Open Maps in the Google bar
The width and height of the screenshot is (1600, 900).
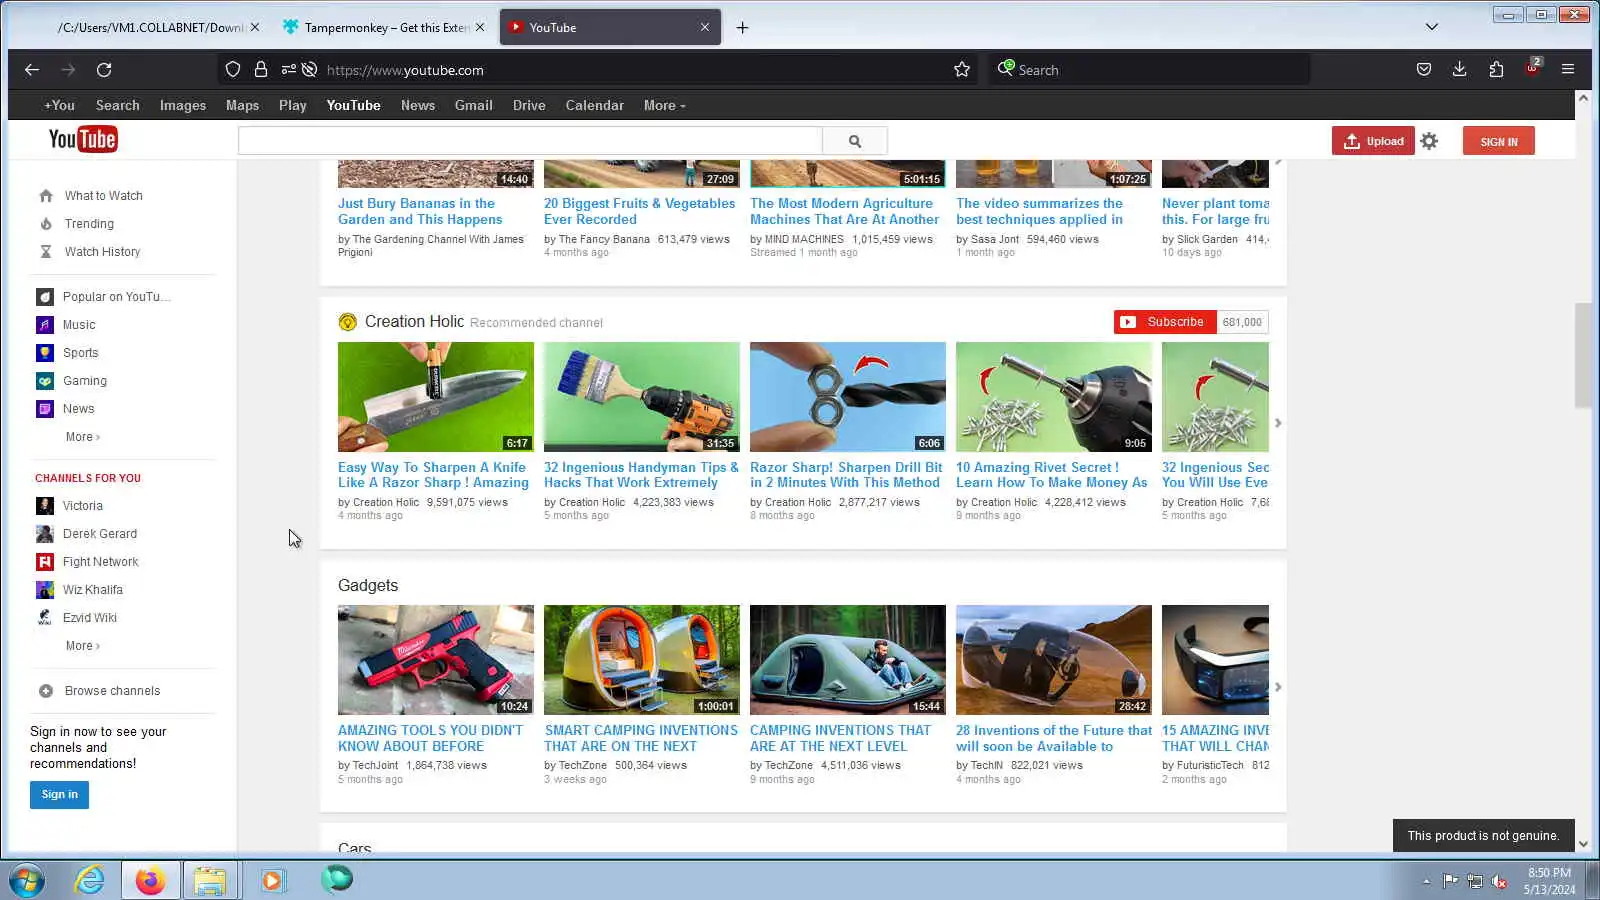click(242, 106)
